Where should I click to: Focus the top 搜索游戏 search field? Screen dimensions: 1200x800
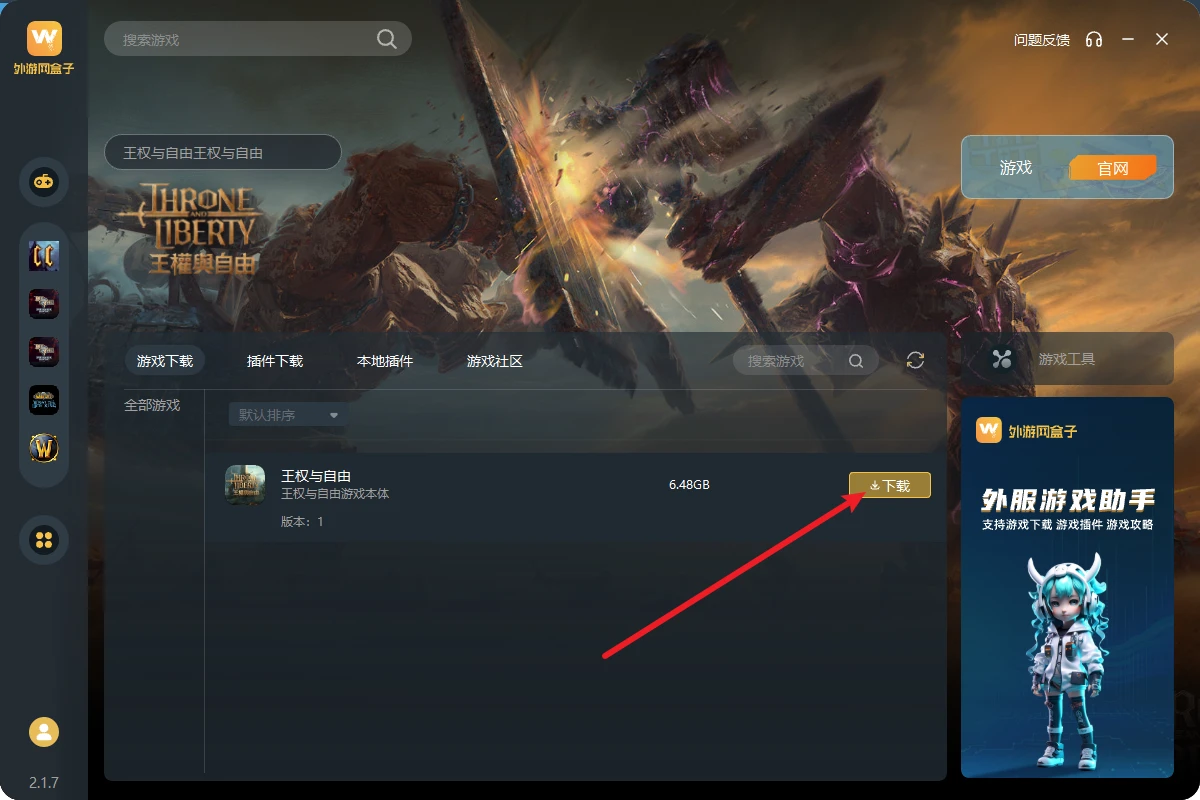258,39
